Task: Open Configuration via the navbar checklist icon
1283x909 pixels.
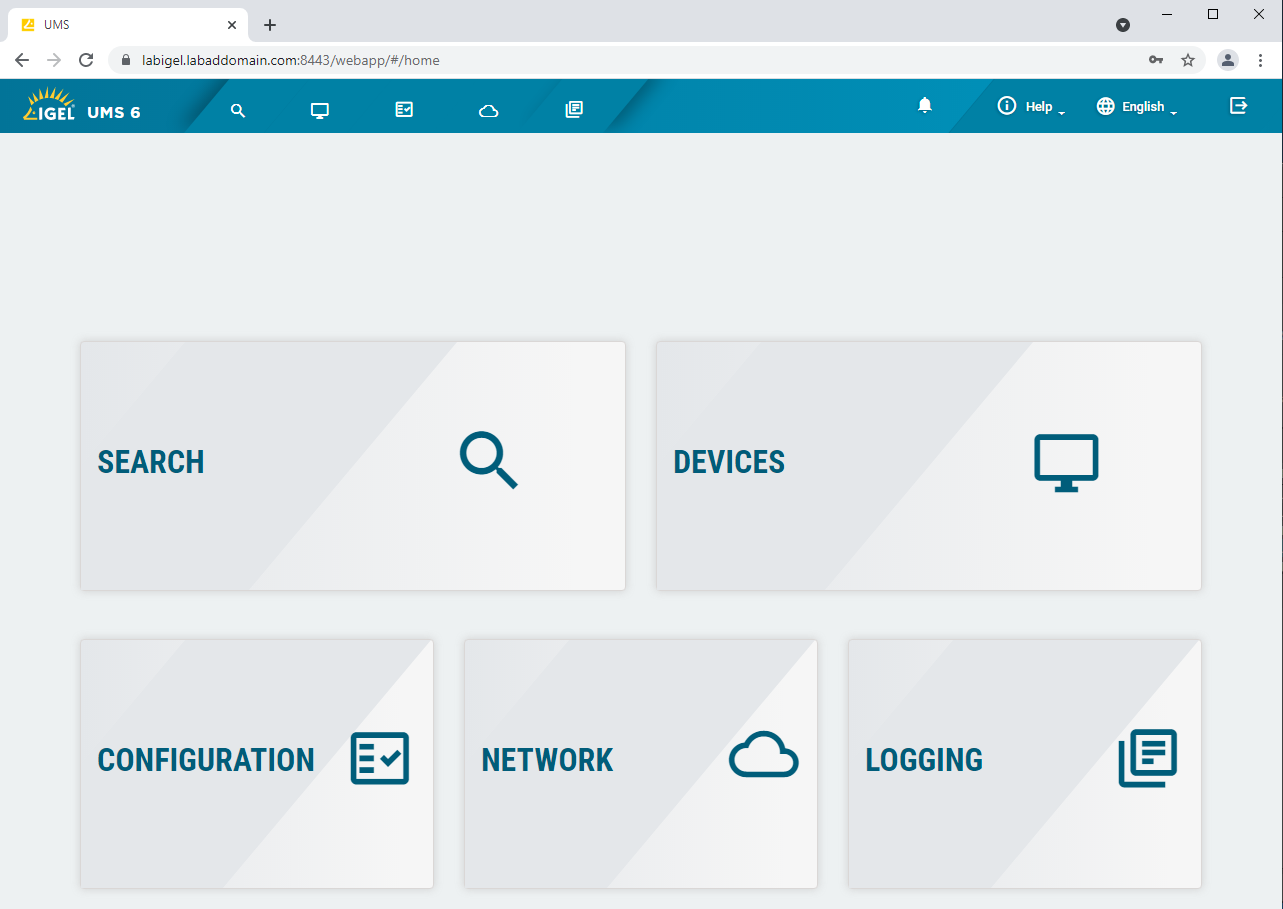Action: click(x=404, y=110)
